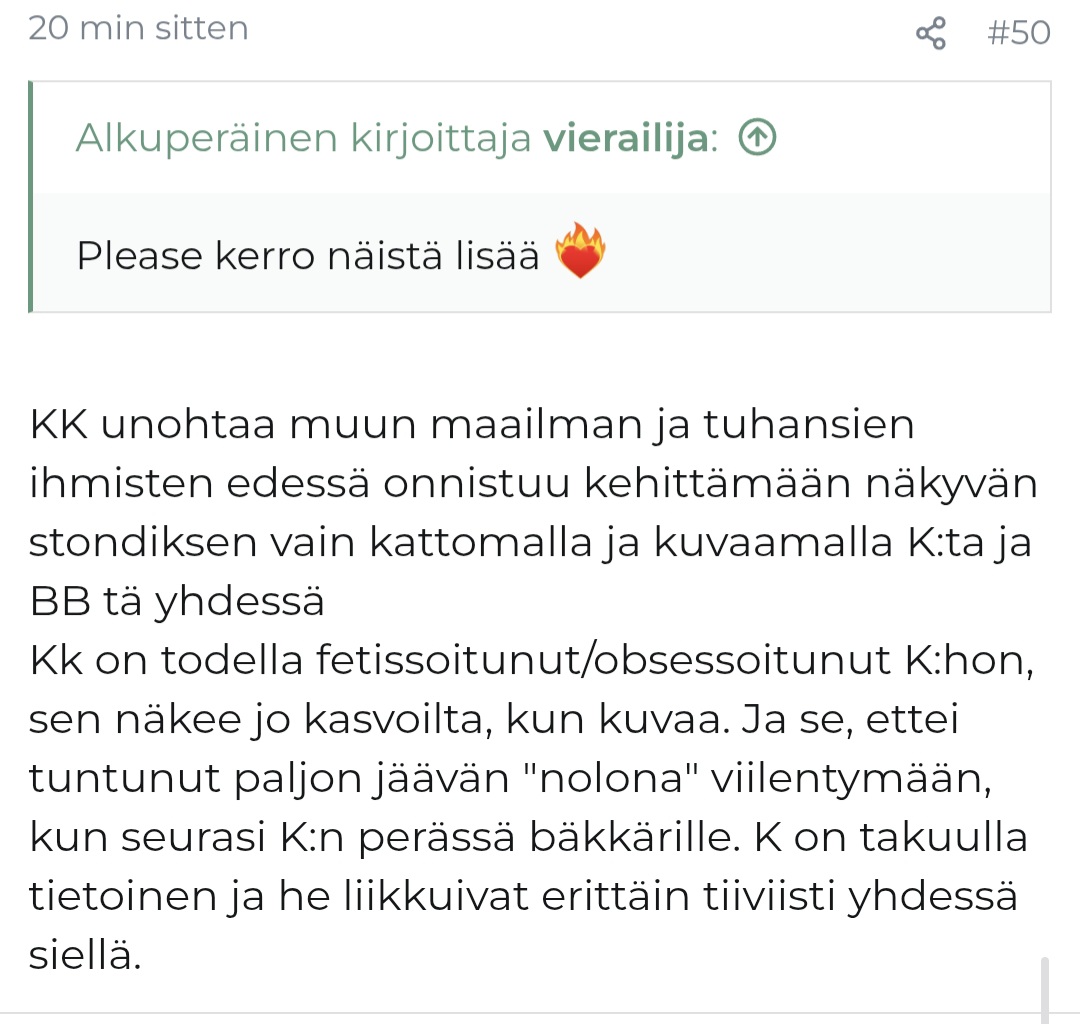Click the share icon next to #50
This screenshot has width=1080, height=1024.
[x=931, y=33]
